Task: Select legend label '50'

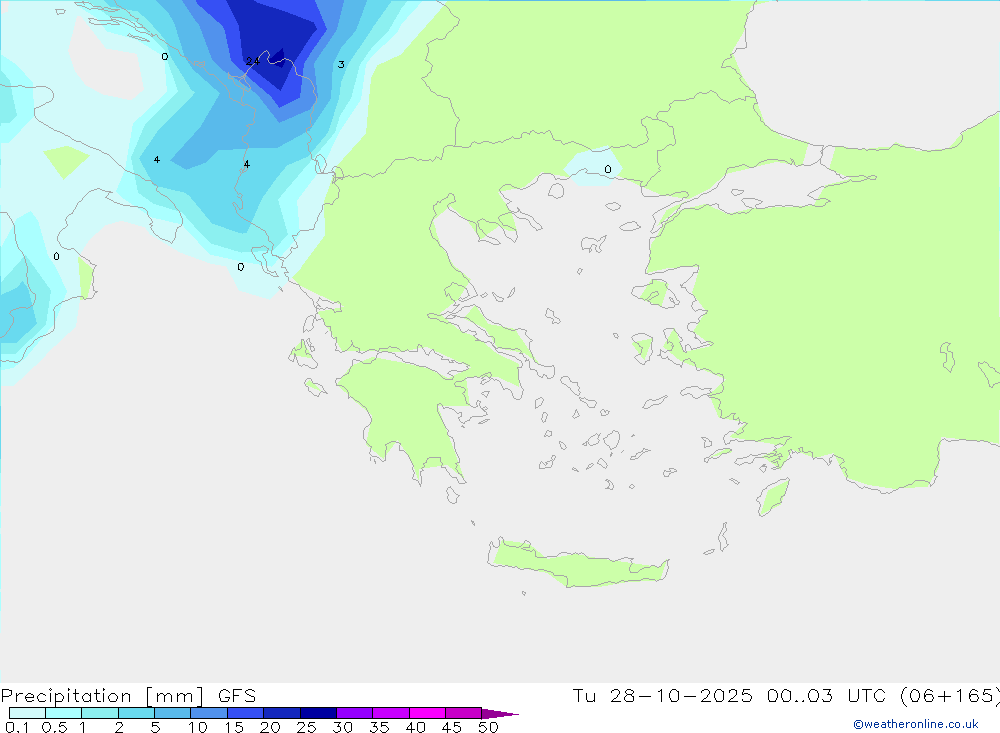Action: tap(489, 727)
